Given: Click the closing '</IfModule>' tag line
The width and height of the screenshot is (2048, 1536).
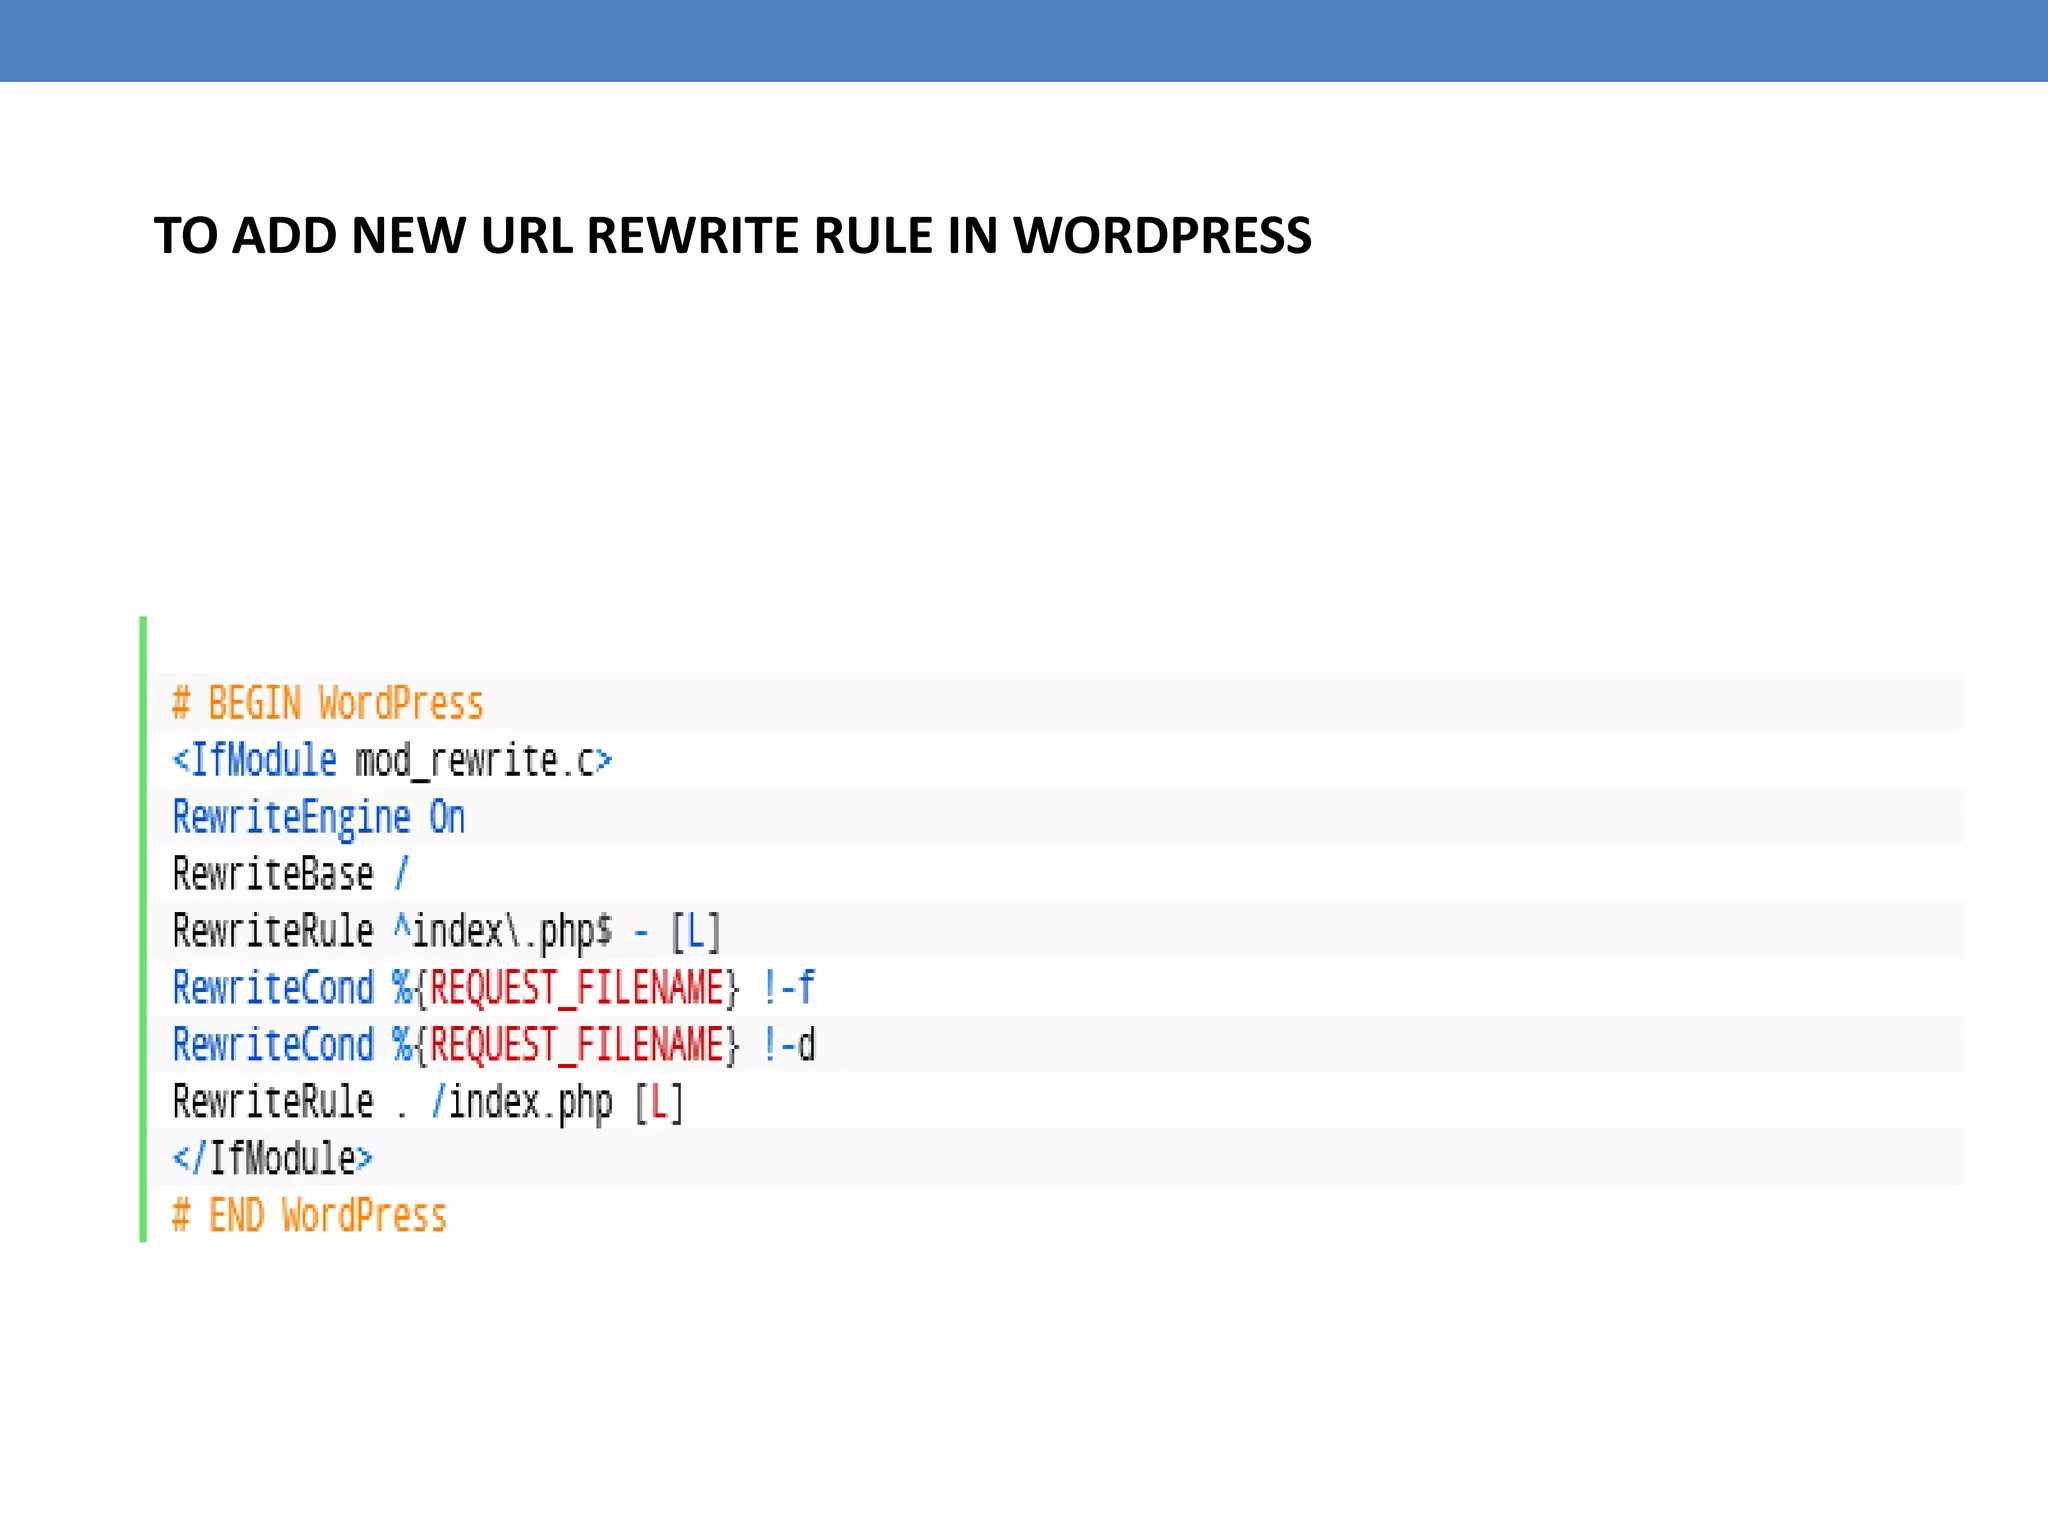Looking at the screenshot, I should 273,1158.
